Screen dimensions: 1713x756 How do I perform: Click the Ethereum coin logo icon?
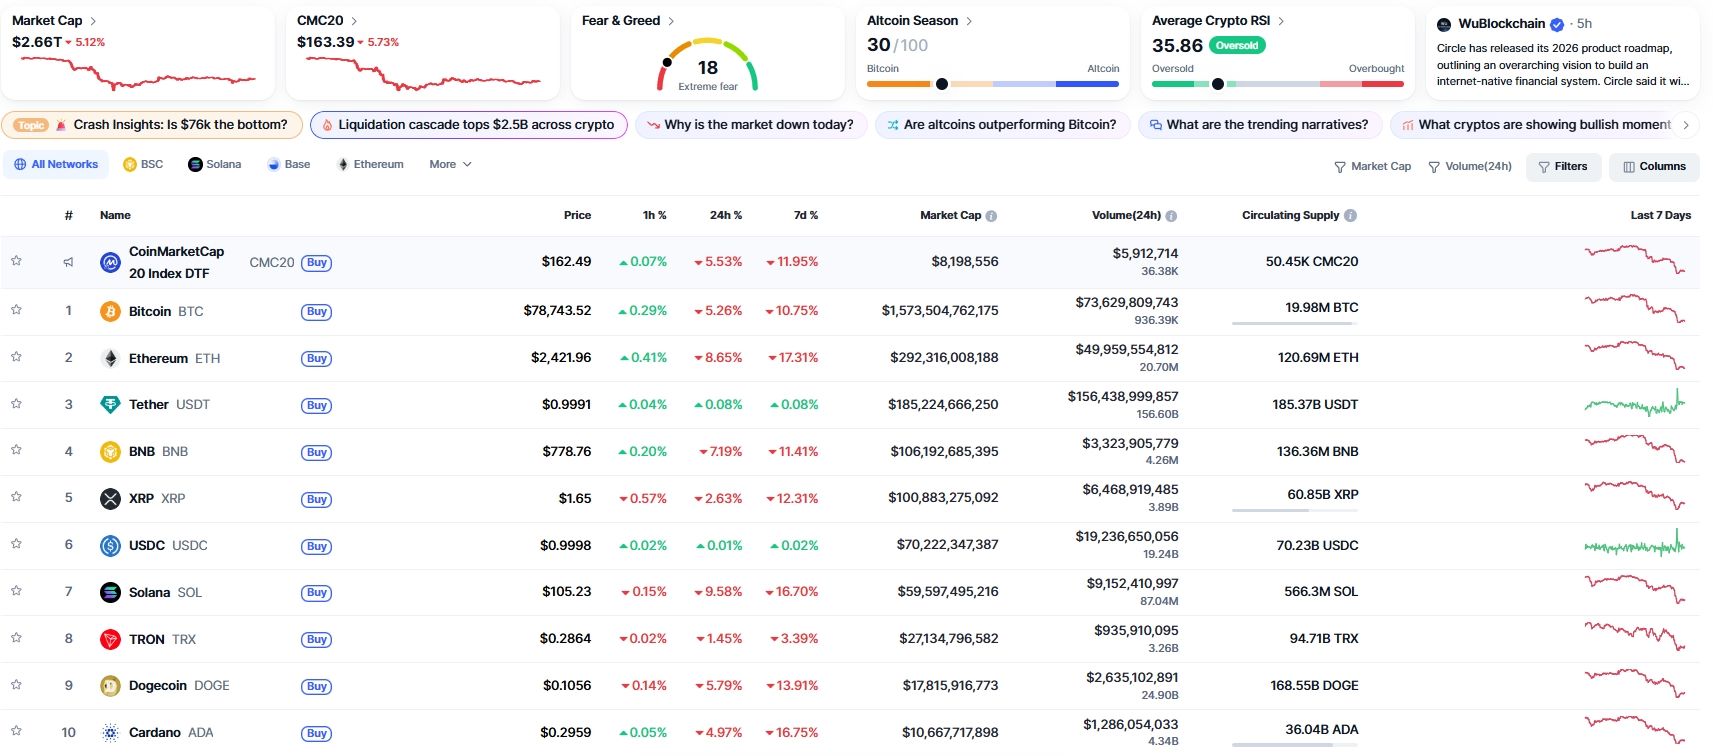click(x=110, y=358)
